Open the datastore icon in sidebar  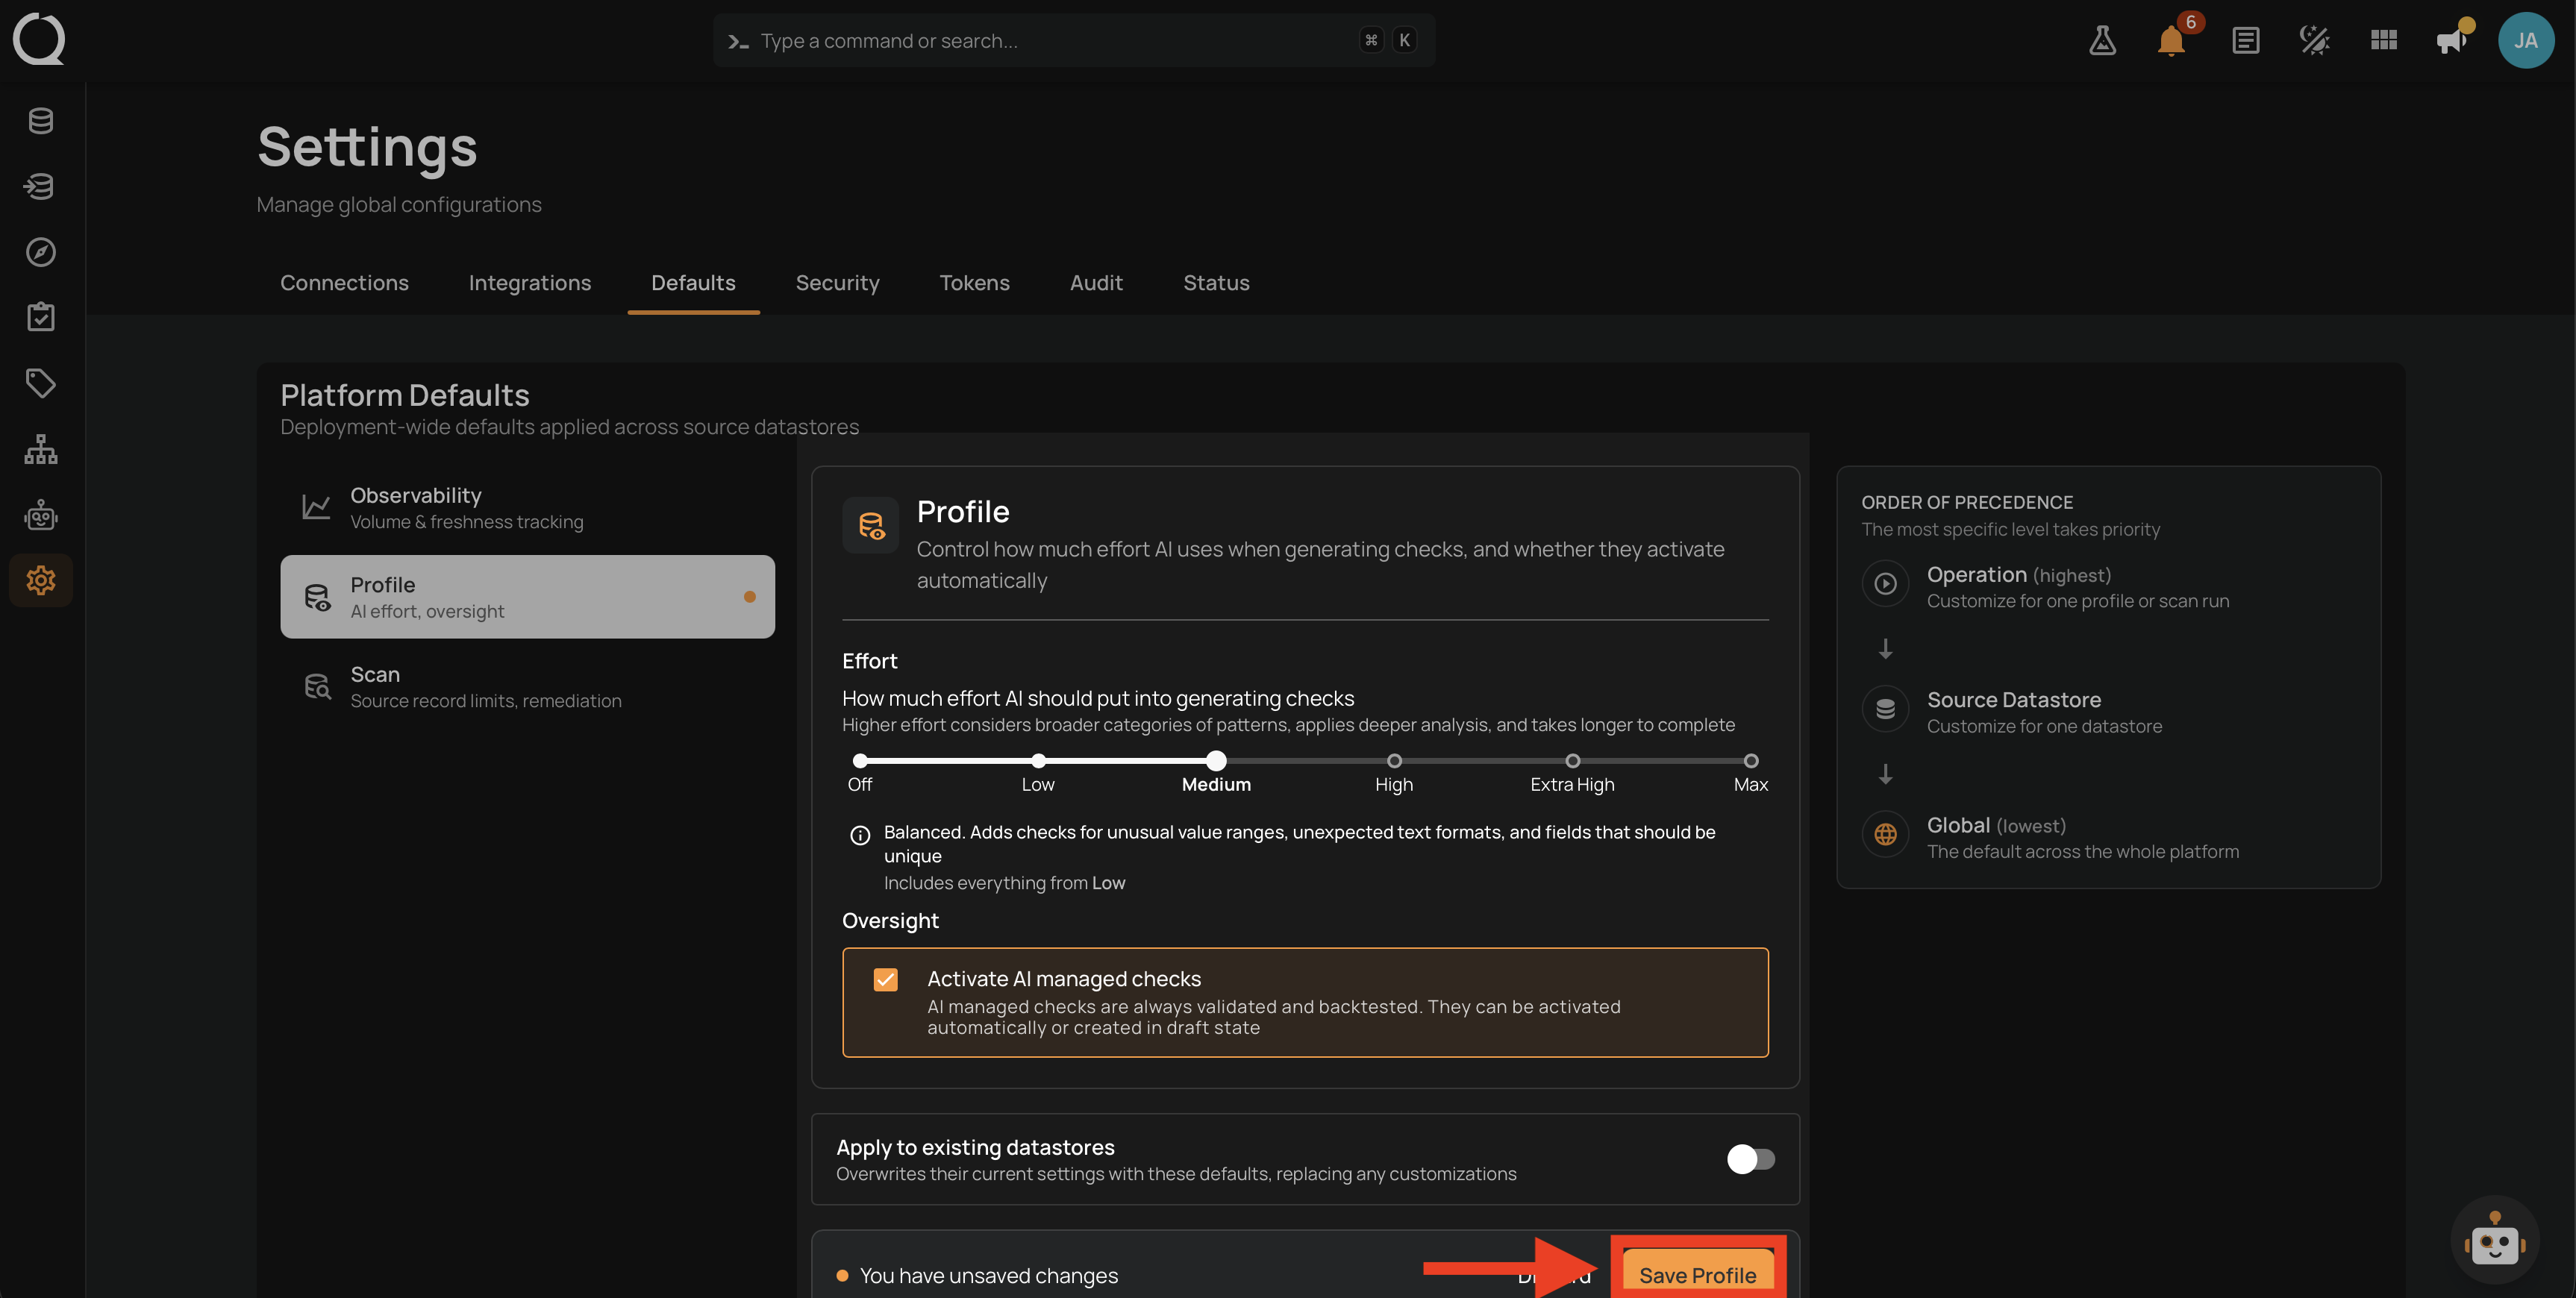click(x=41, y=121)
